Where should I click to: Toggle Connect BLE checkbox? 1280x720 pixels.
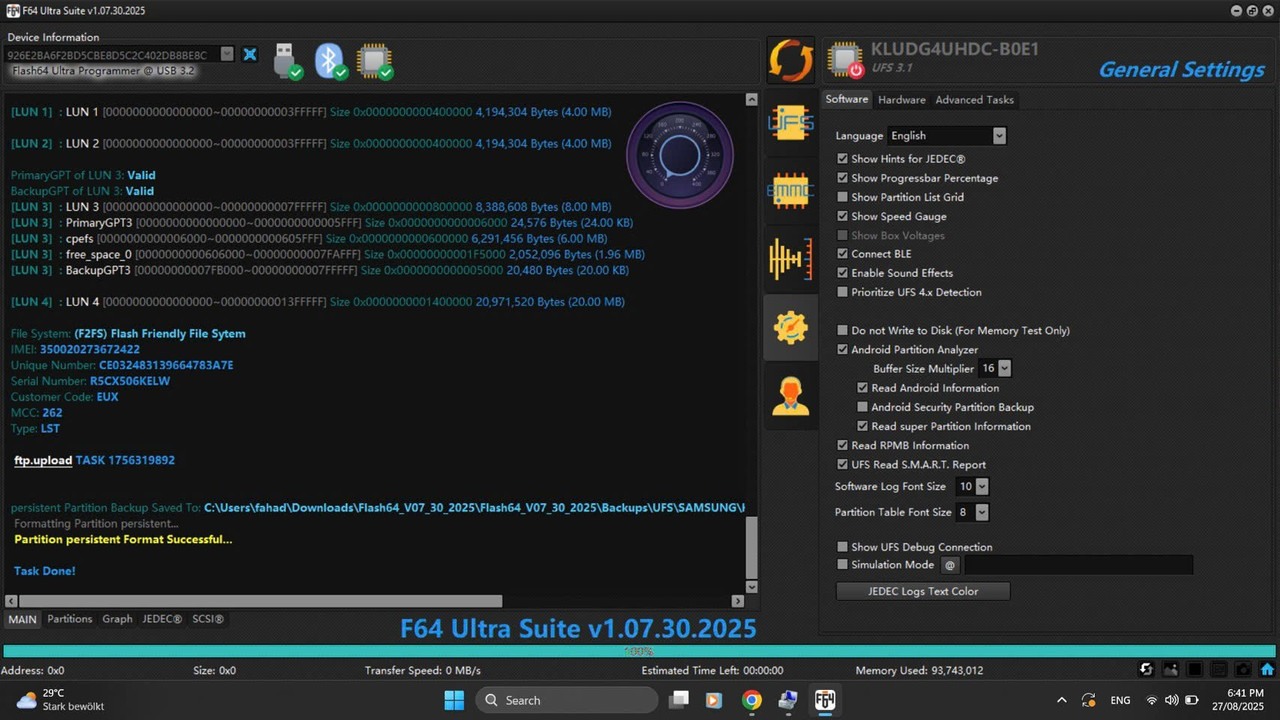843,254
